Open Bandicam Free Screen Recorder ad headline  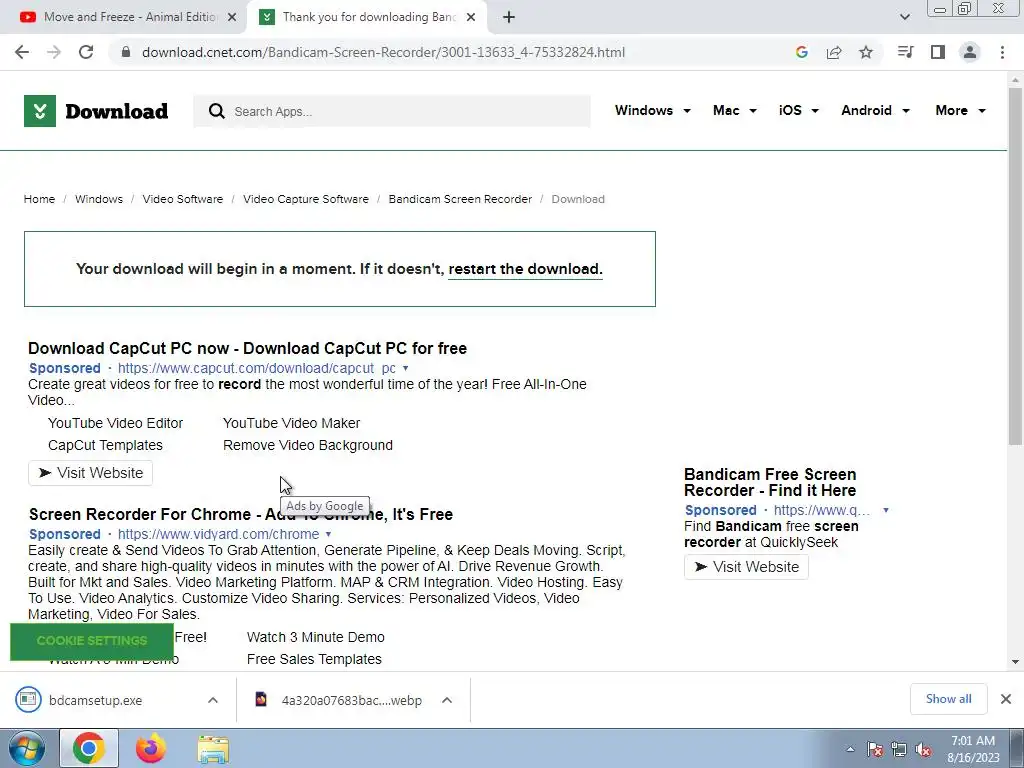[x=770, y=483]
